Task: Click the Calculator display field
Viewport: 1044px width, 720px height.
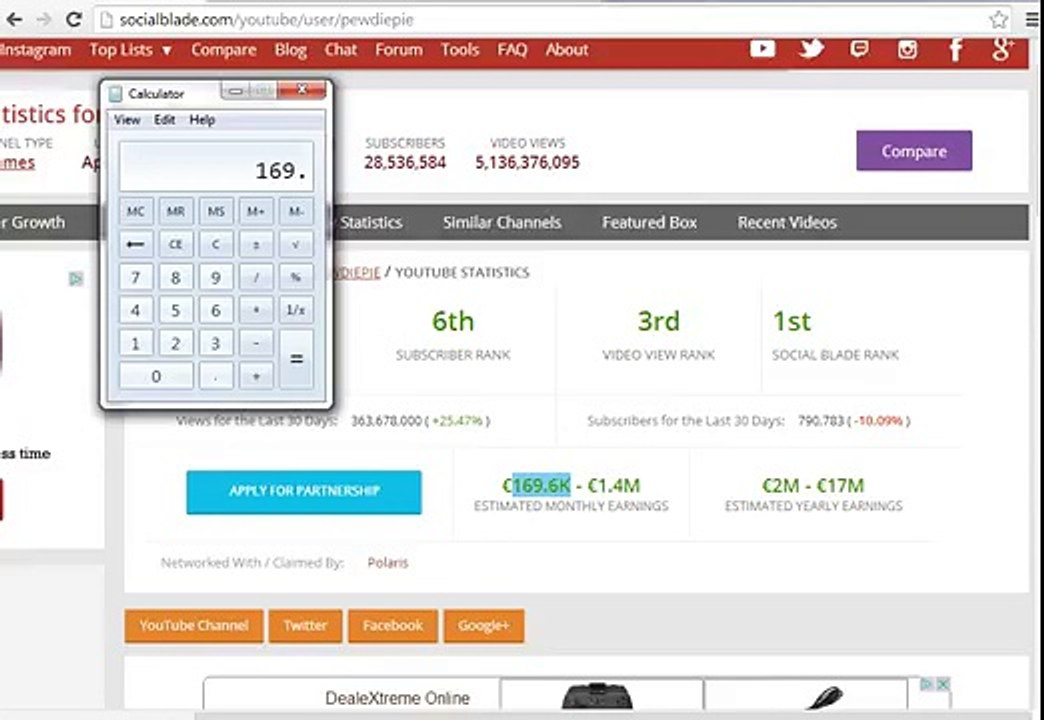Action: (216, 167)
